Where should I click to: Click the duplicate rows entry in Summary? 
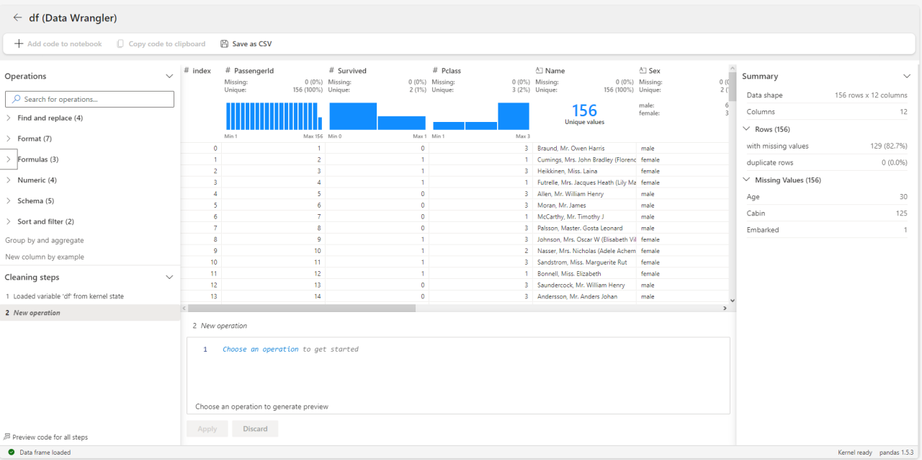coord(827,162)
